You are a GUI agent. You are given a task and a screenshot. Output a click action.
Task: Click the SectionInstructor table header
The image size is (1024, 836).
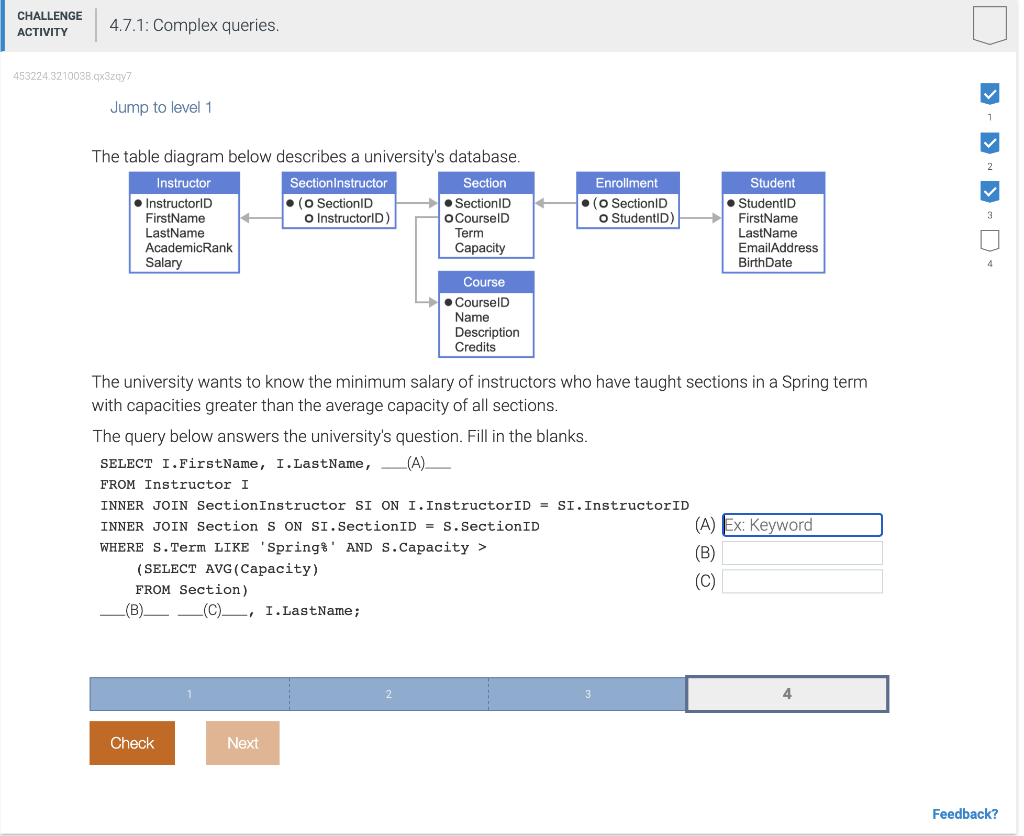(339, 183)
